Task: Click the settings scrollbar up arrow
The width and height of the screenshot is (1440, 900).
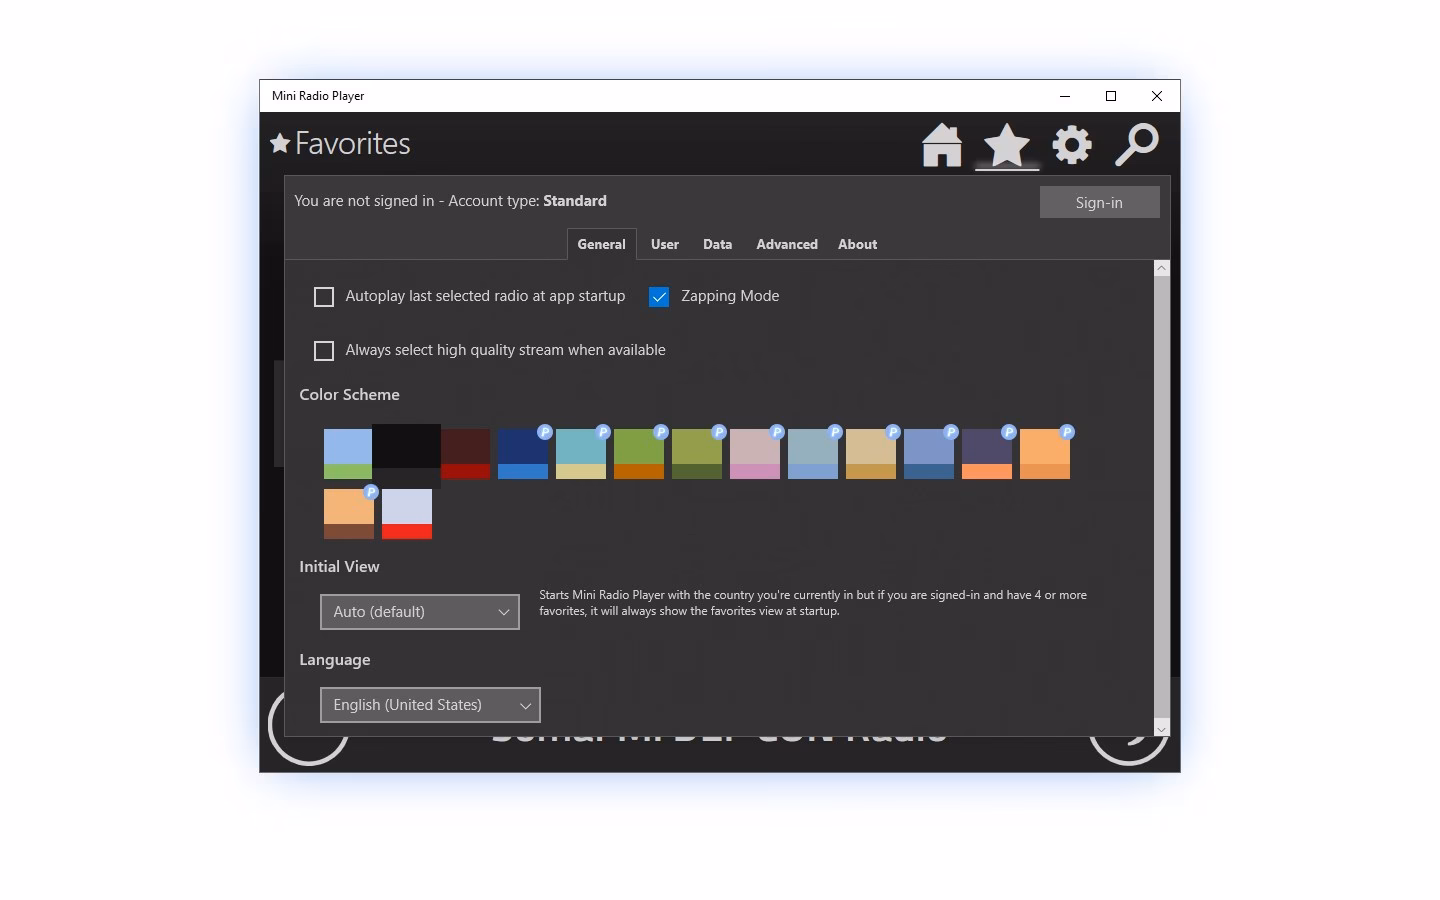Action: pos(1162,268)
